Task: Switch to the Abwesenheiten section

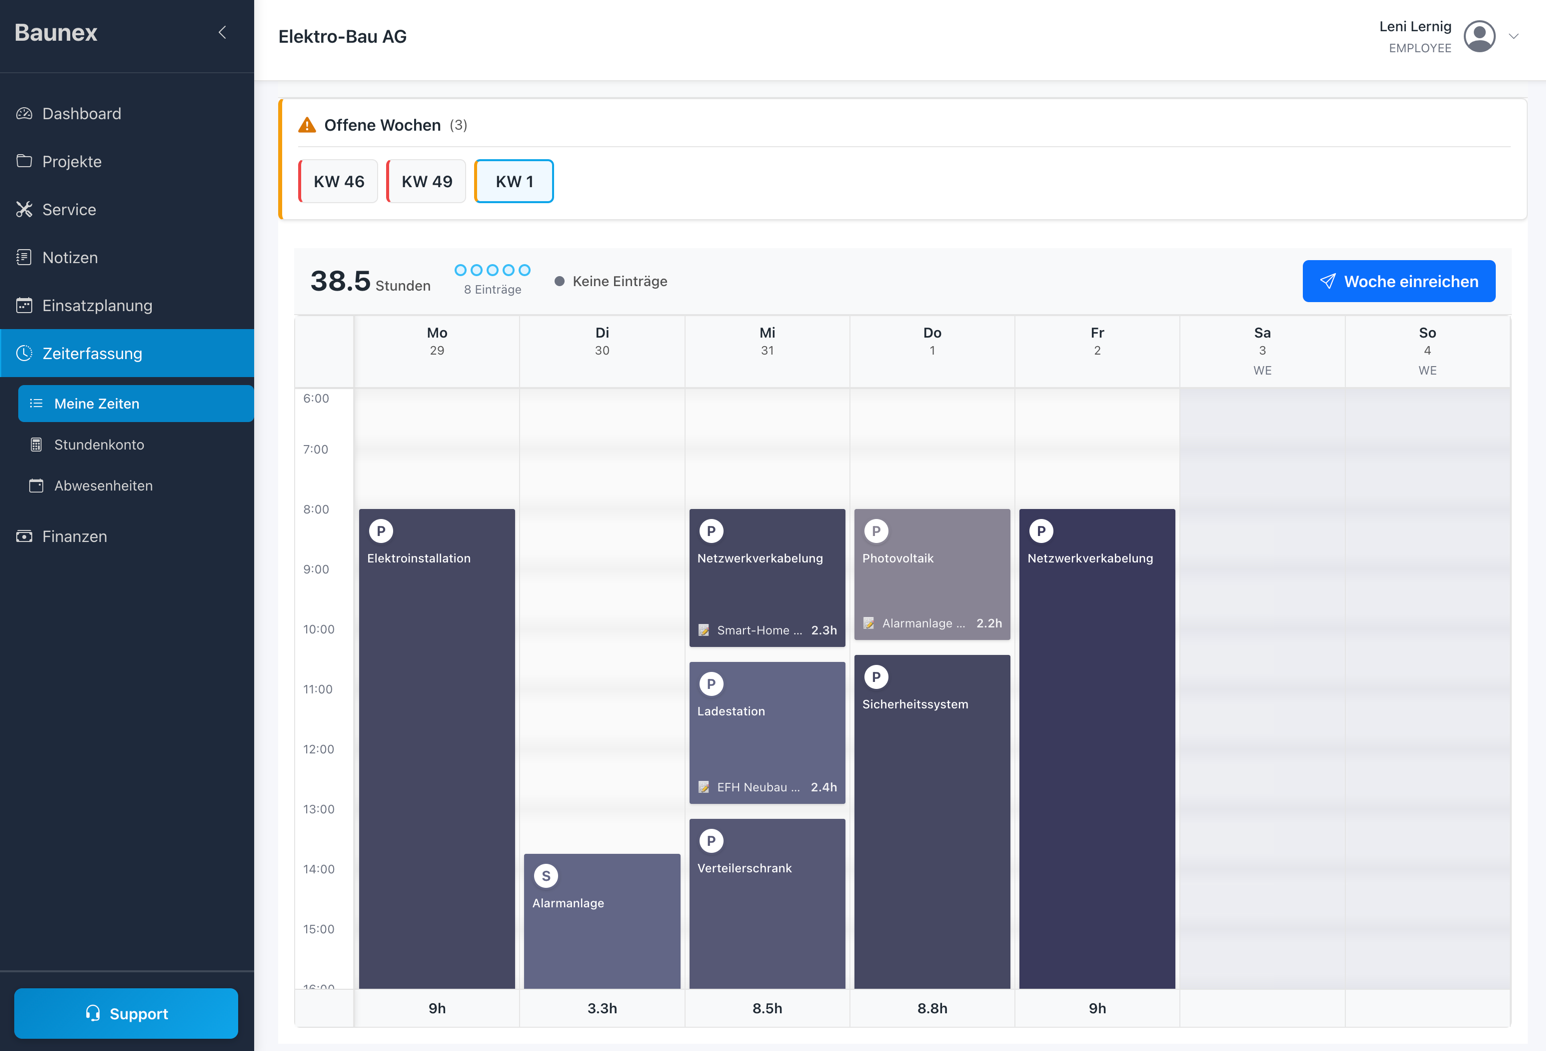Action: click(103, 485)
